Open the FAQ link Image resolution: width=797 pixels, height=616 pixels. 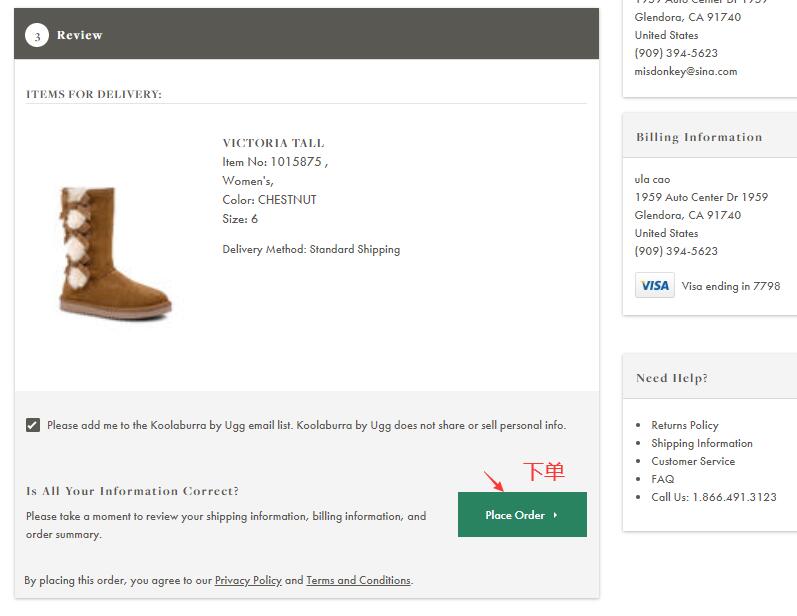click(662, 479)
